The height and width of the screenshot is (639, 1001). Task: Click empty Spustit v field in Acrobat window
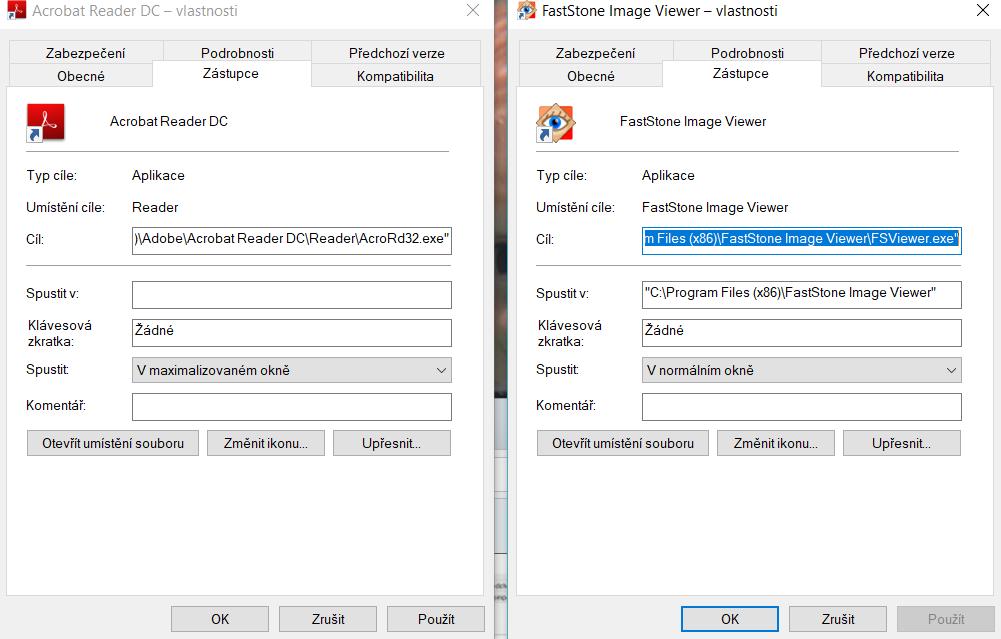click(292, 295)
